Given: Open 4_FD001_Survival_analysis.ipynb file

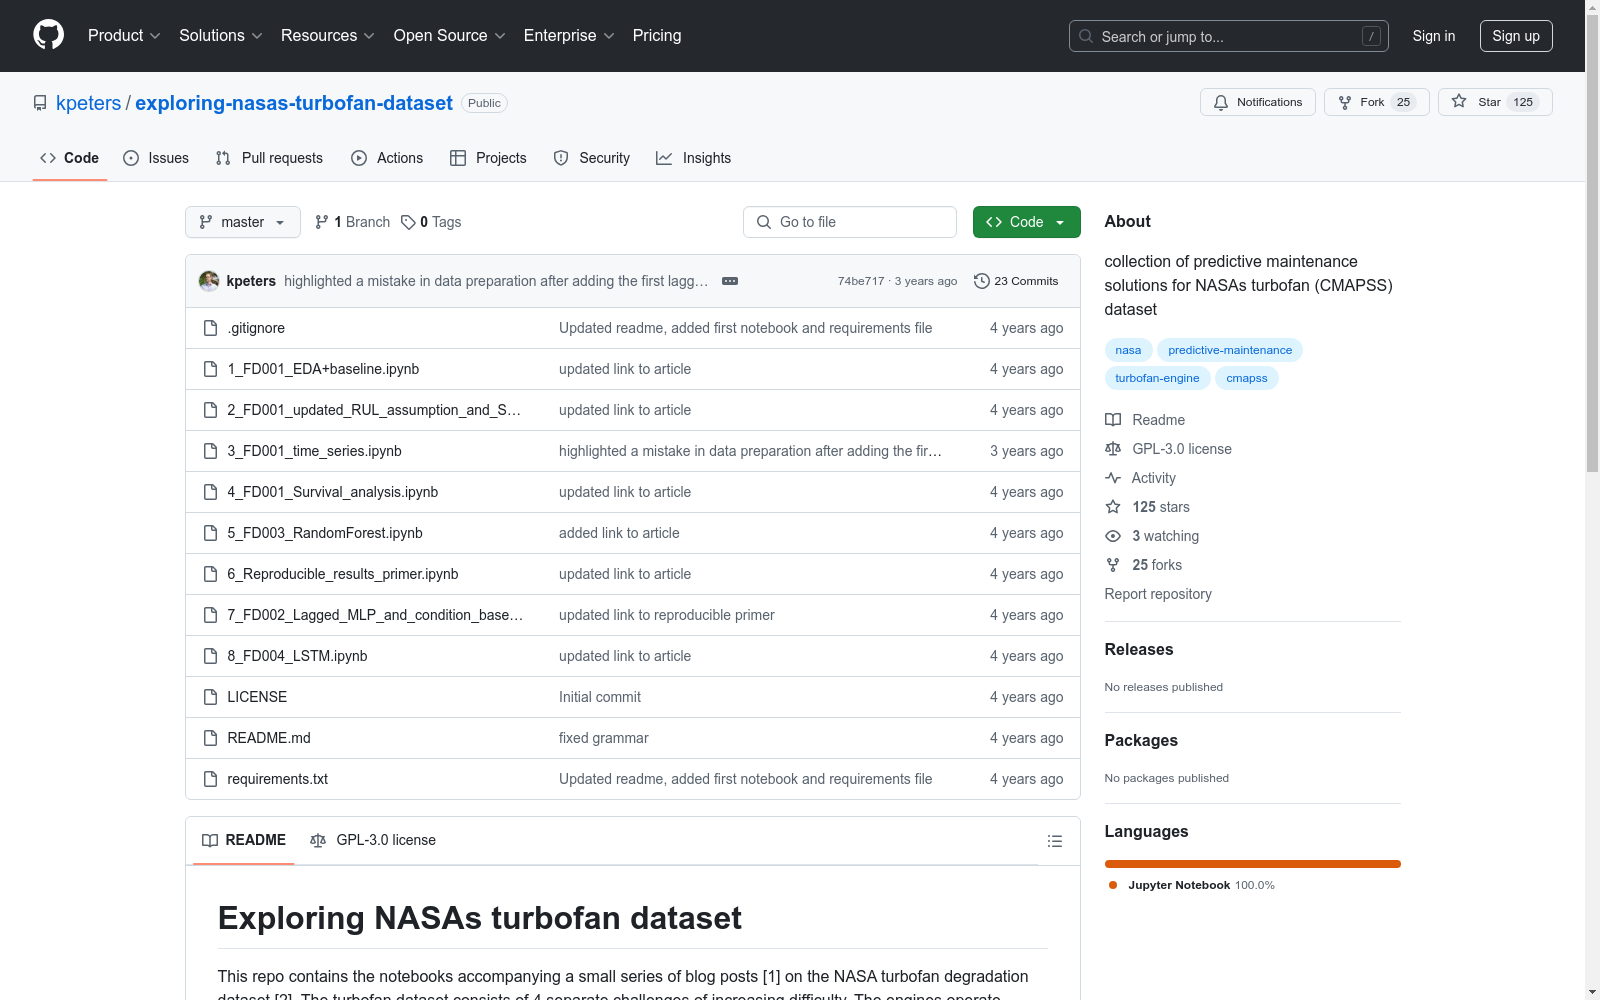Looking at the screenshot, I should pyautogui.click(x=332, y=492).
